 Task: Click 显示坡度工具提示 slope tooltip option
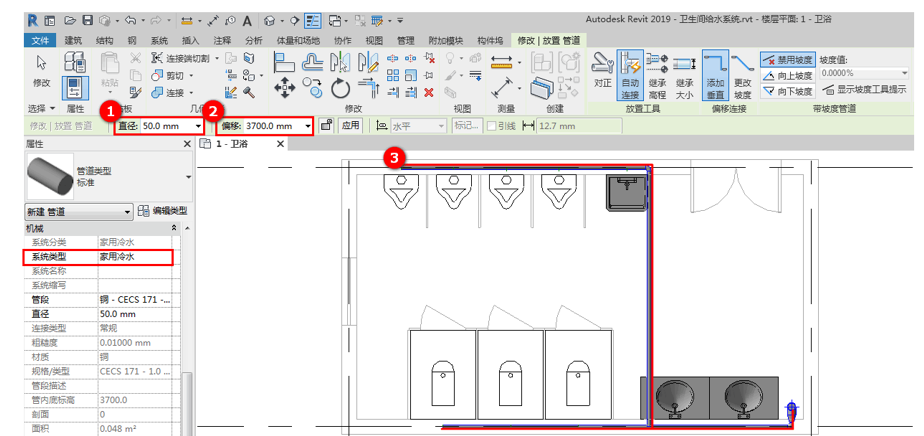864,90
